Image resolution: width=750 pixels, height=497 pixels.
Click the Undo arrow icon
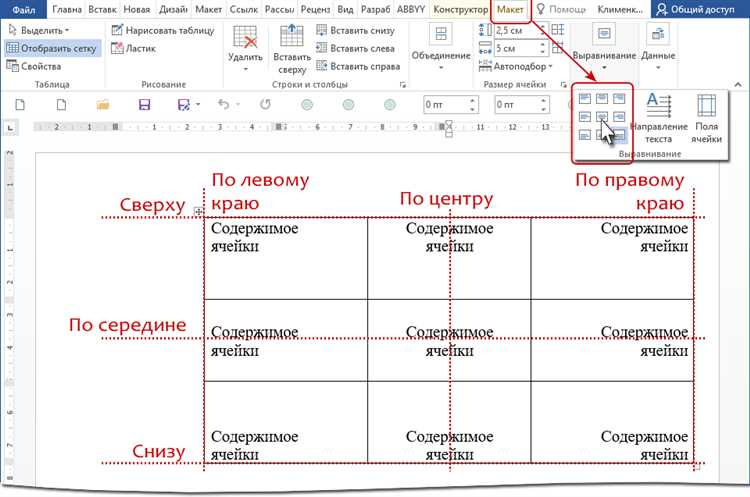click(223, 104)
